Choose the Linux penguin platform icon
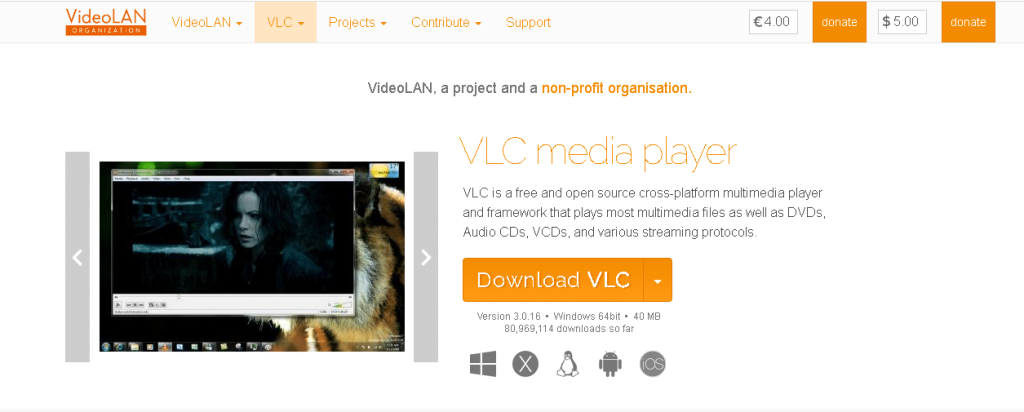Image resolution: width=1024 pixels, height=412 pixels. click(x=568, y=364)
